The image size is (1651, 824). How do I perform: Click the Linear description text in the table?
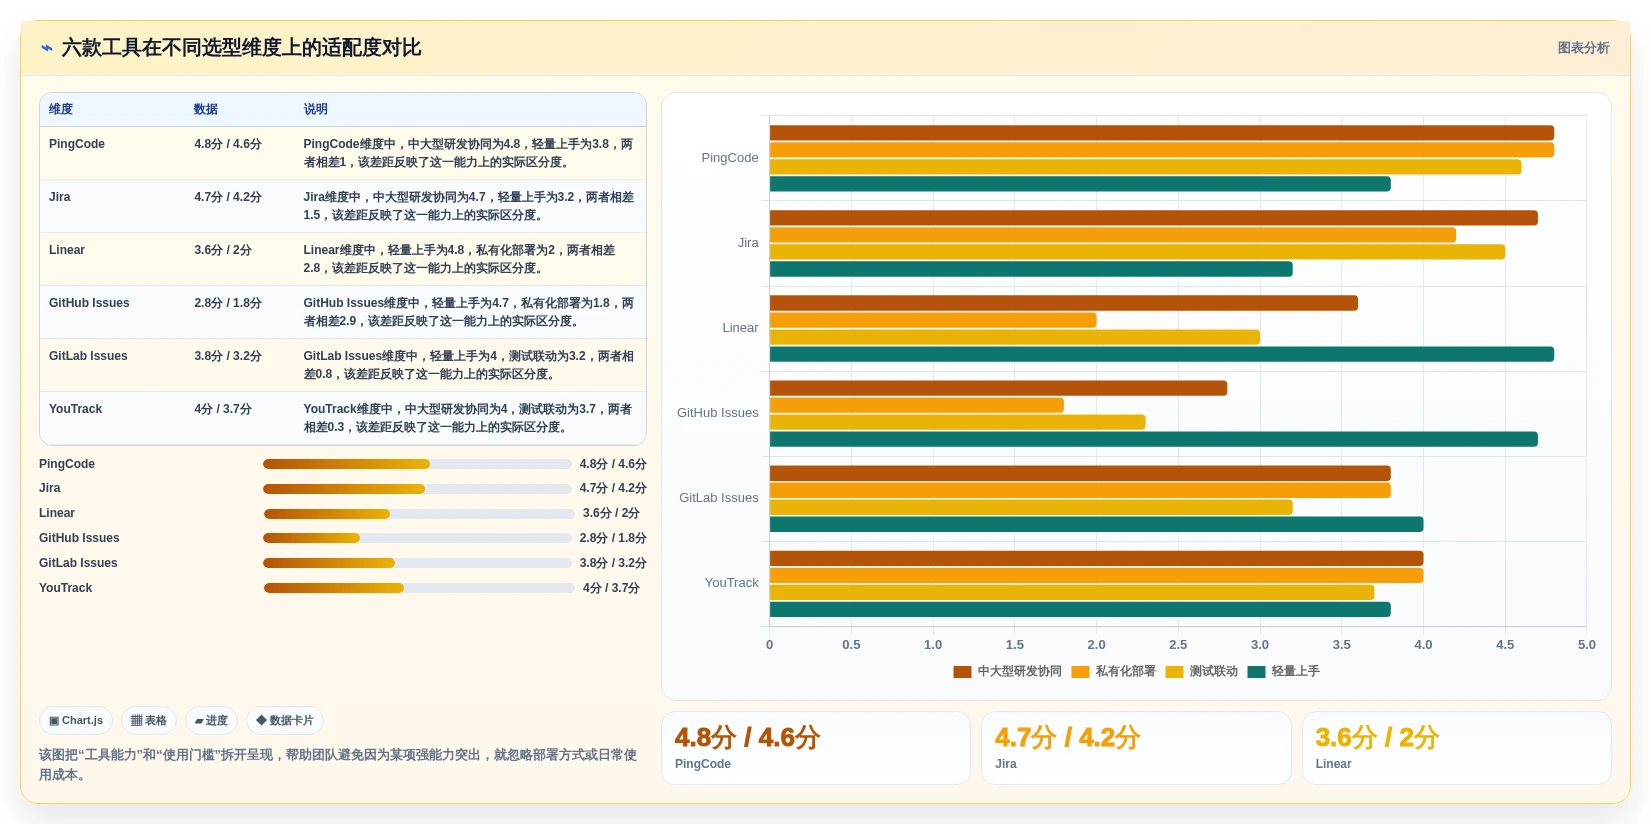459,259
